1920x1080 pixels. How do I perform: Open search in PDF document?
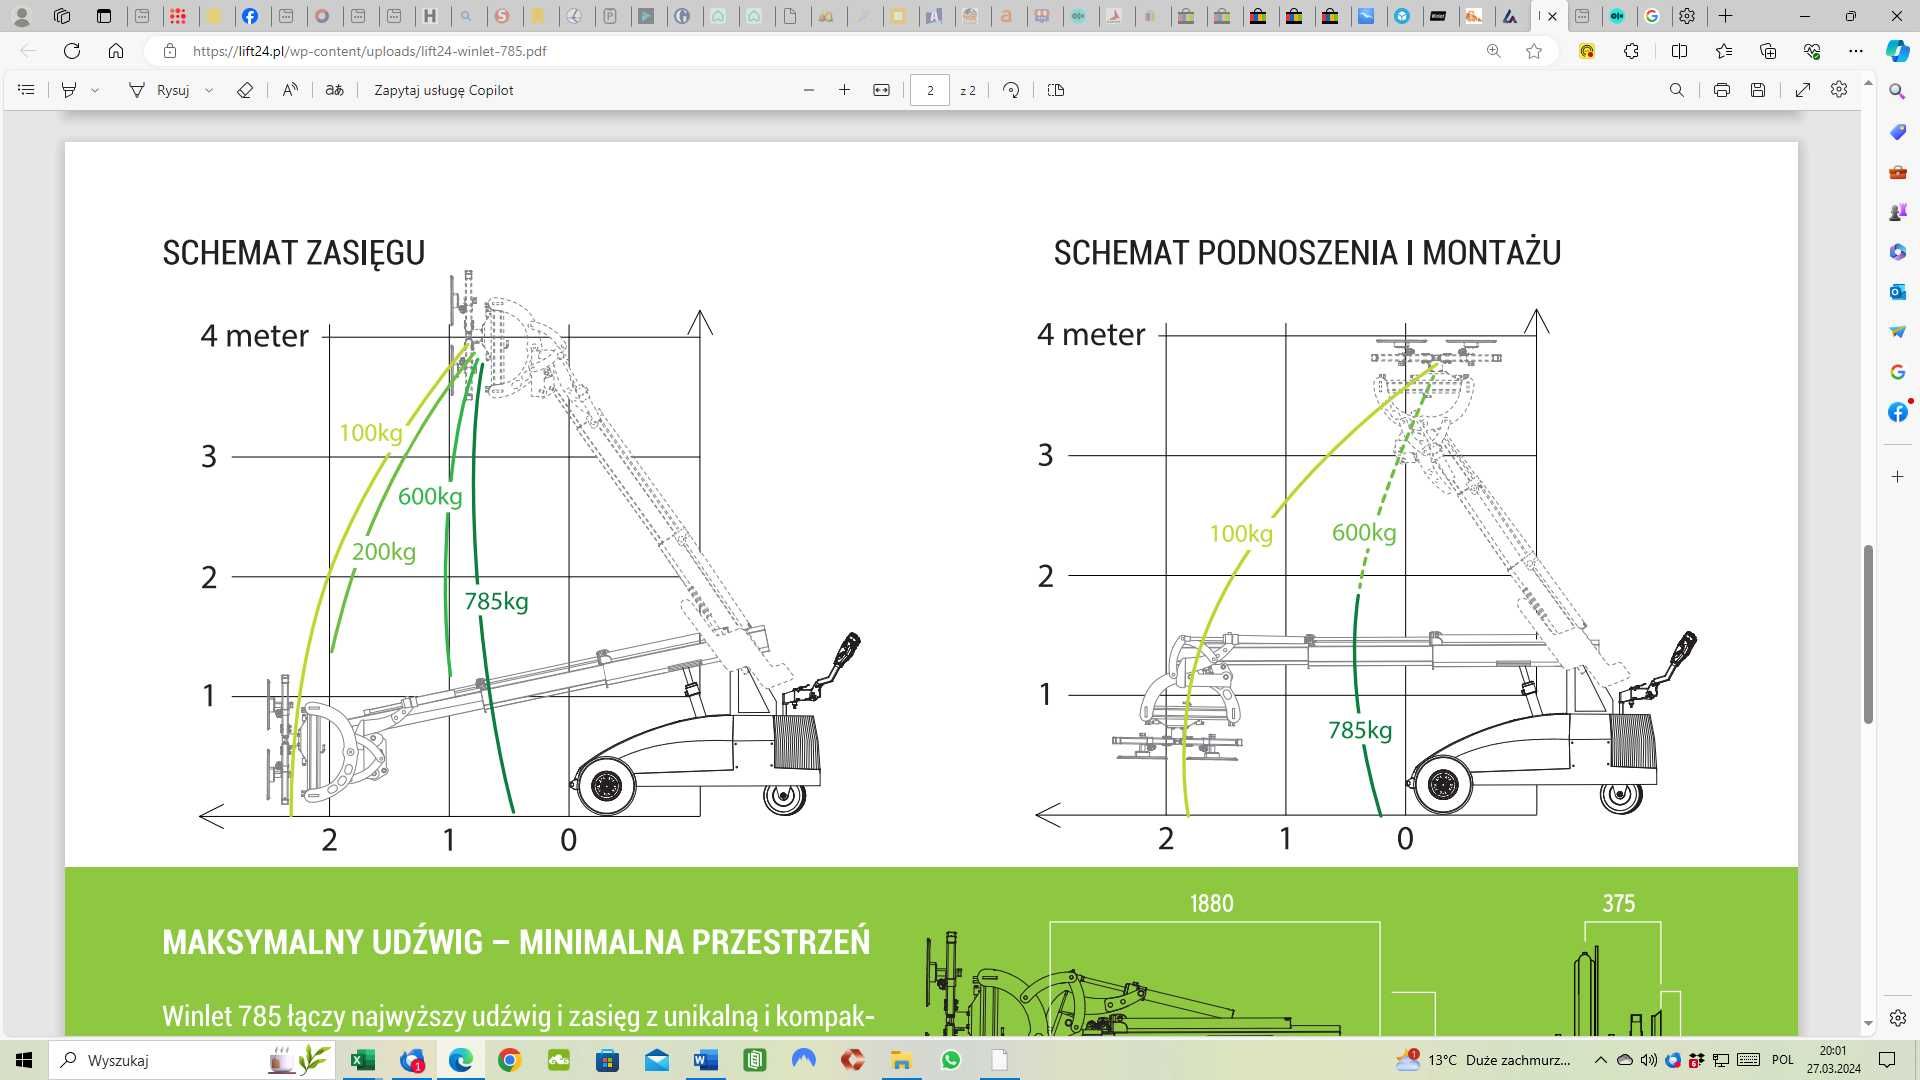tap(1677, 90)
